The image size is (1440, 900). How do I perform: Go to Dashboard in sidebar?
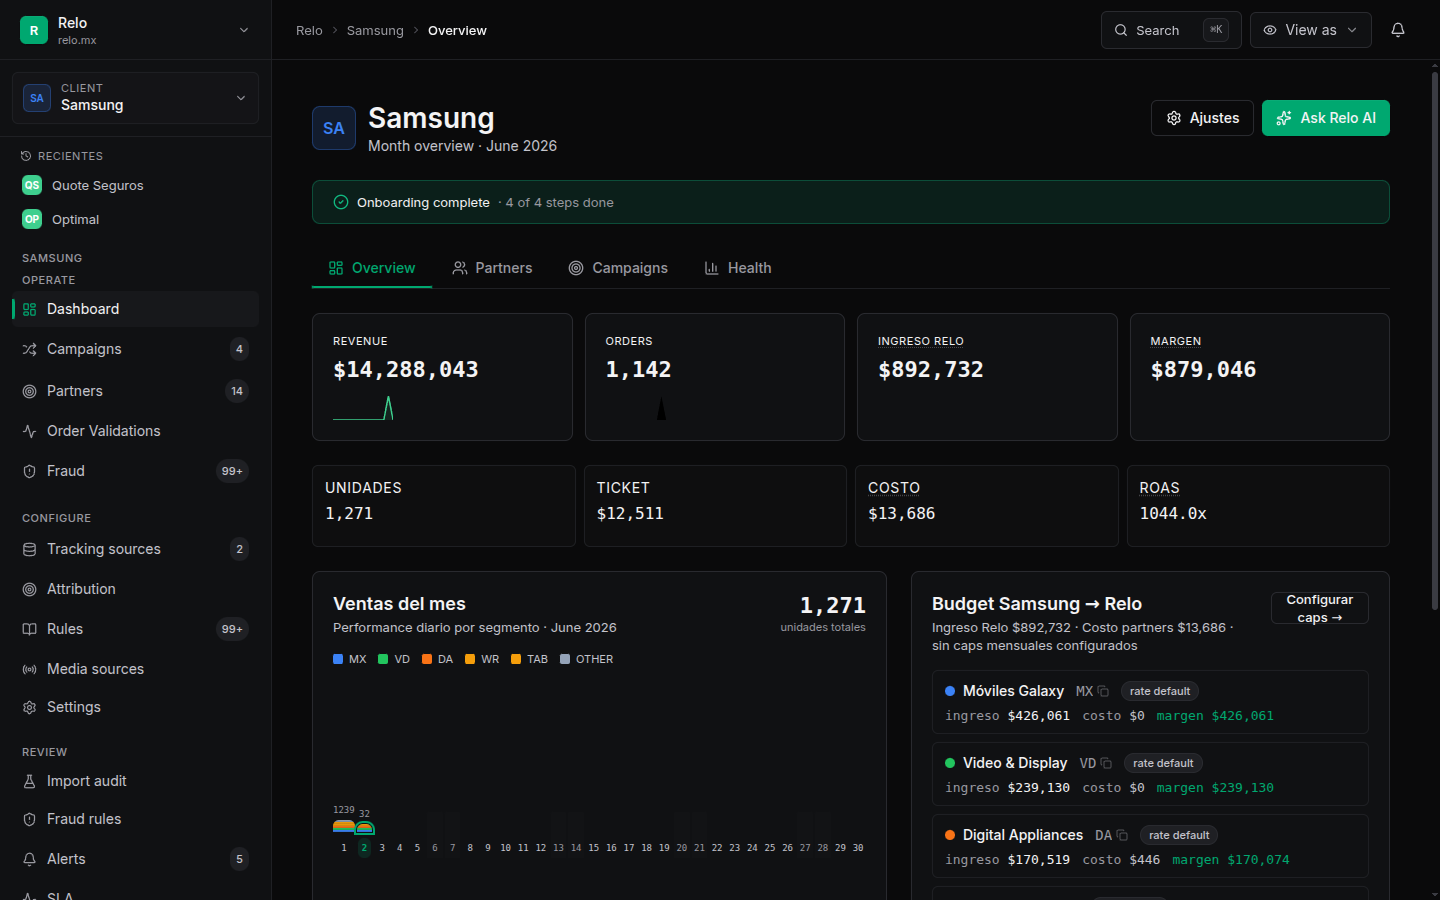[135, 309]
